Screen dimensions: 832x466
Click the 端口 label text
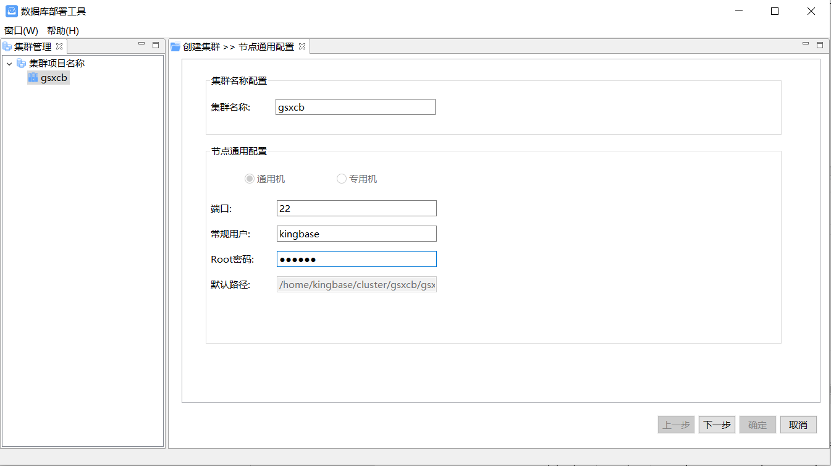pos(221,209)
